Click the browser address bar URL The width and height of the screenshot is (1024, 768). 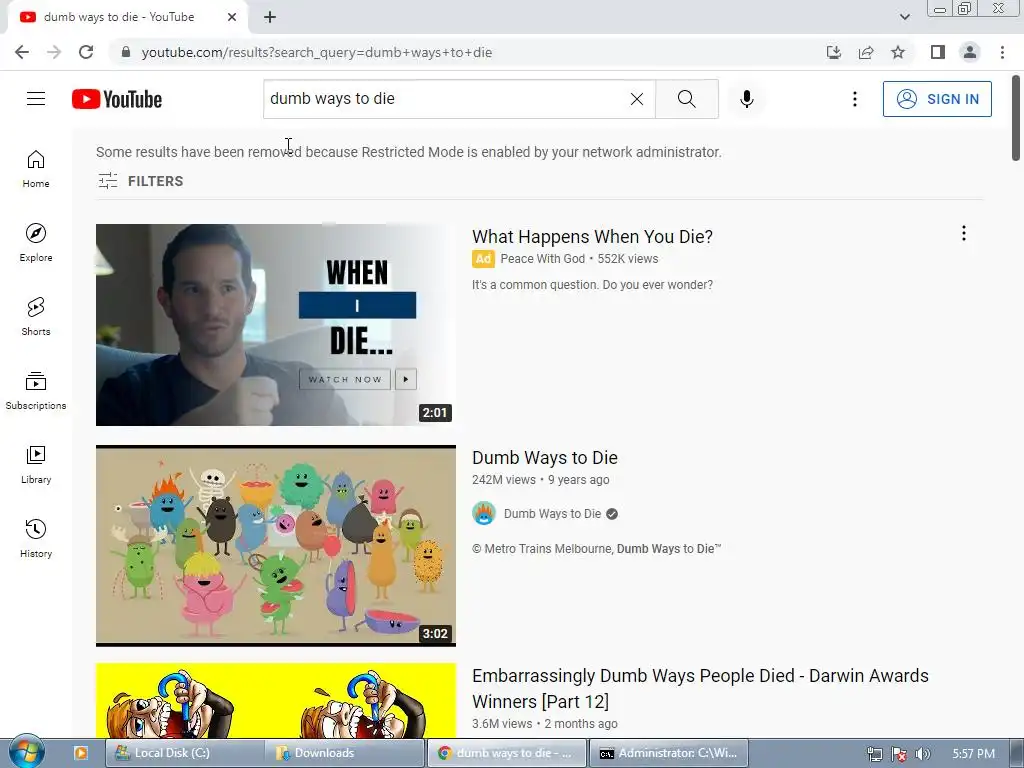pyautogui.click(x=317, y=52)
